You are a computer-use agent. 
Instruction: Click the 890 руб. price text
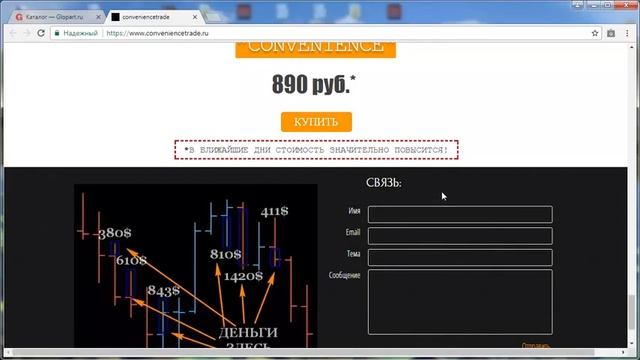pyautogui.click(x=313, y=84)
